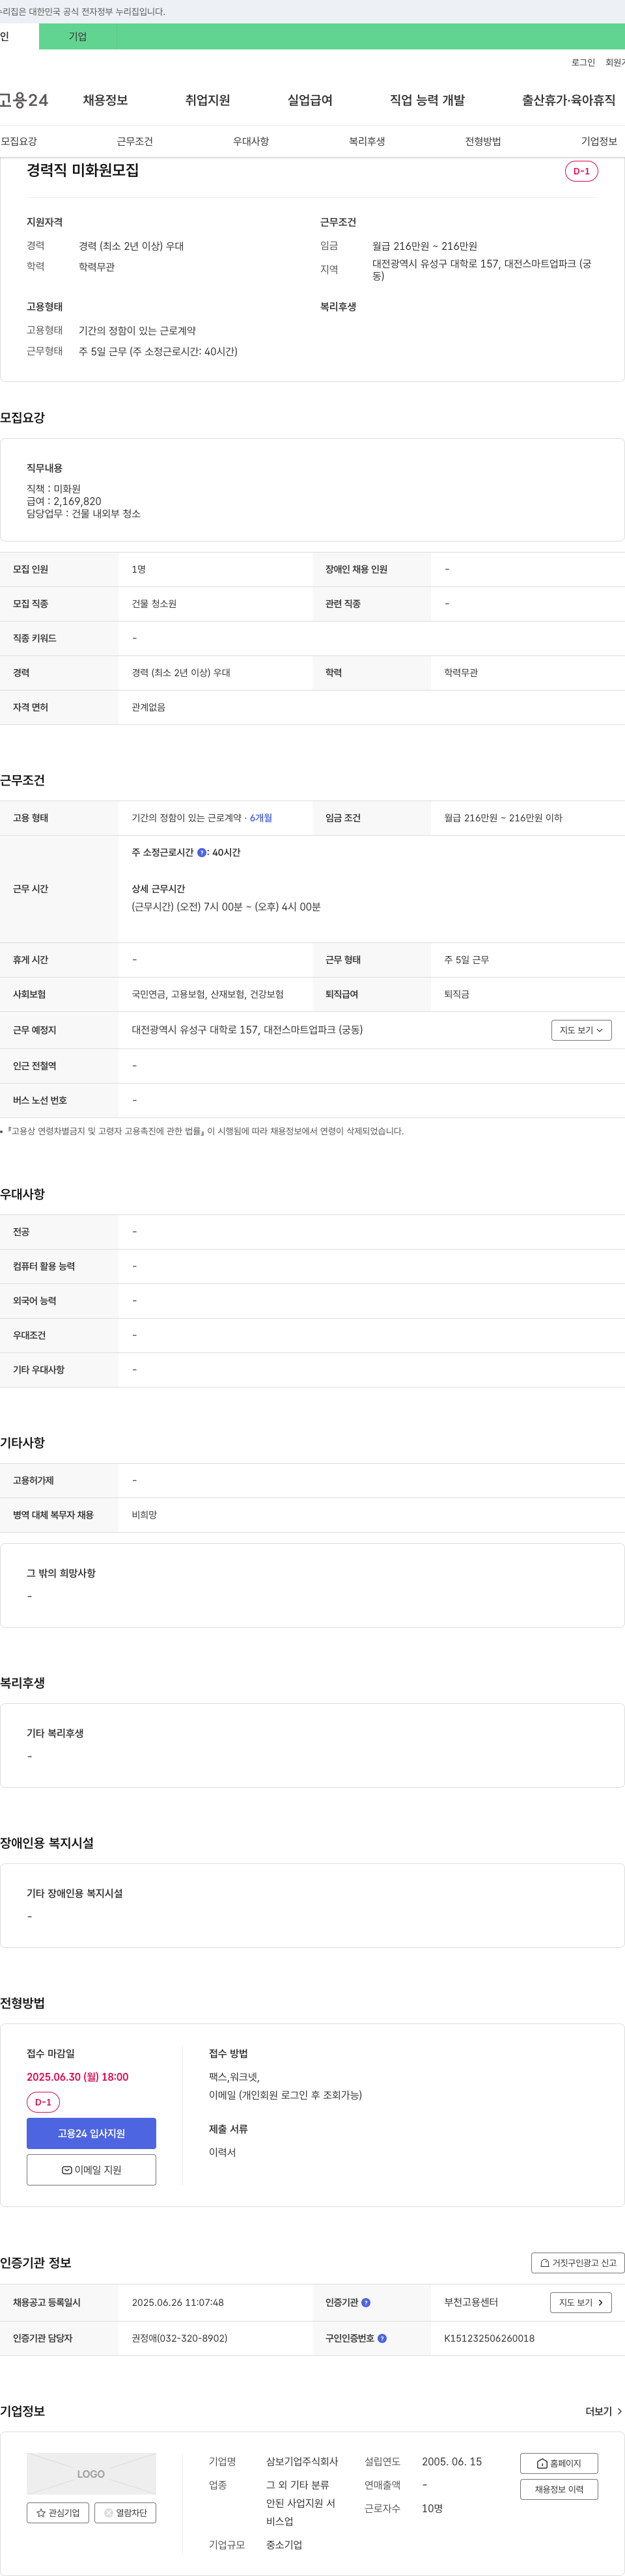Open the 실업급여 menu
The height and width of the screenshot is (2576, 625).
pos(310,100)
